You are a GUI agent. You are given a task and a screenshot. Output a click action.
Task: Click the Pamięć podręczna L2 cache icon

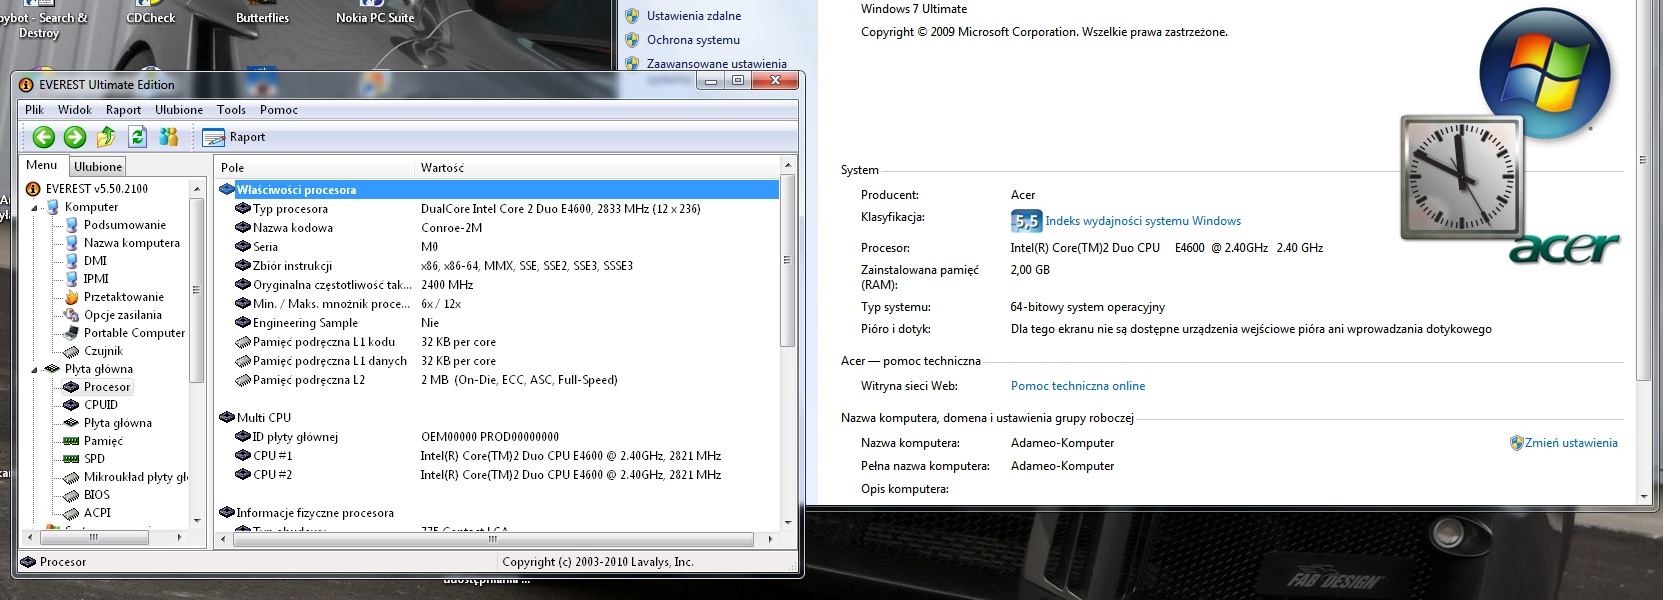(x=243, y=380)
